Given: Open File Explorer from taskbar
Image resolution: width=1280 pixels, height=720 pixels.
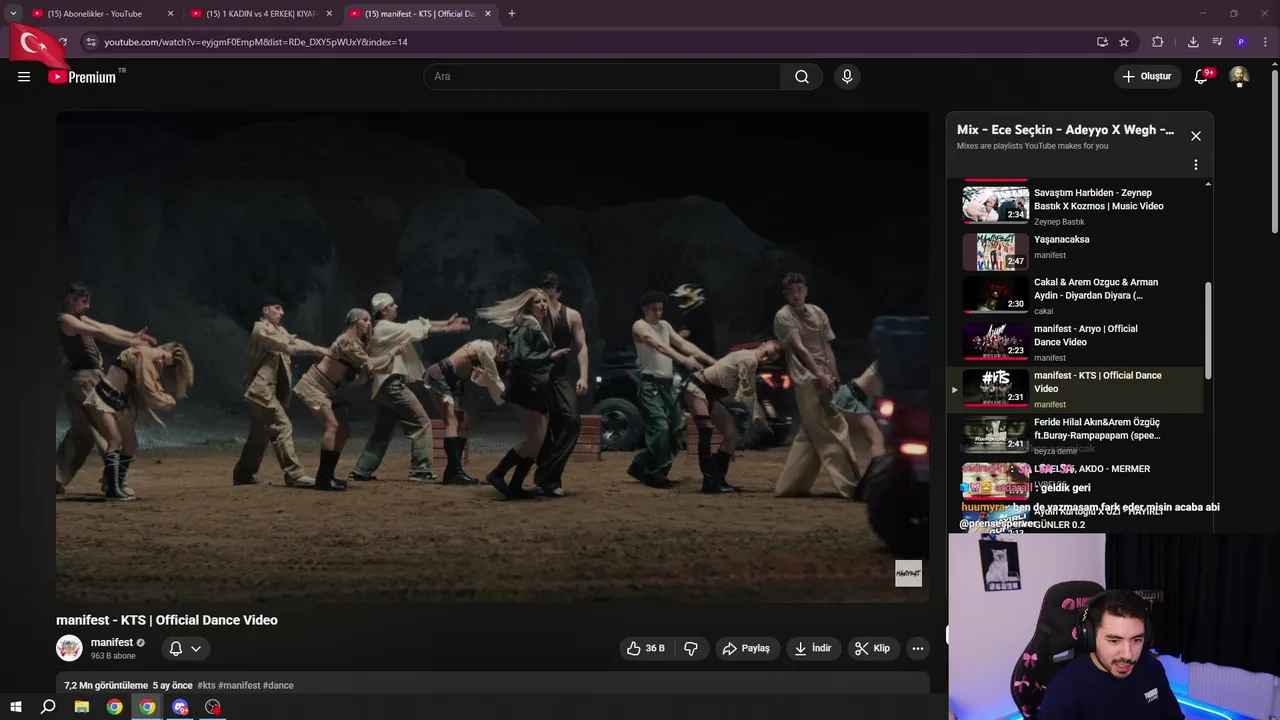Looking at the screenshot, I should (x=82, y=707).
